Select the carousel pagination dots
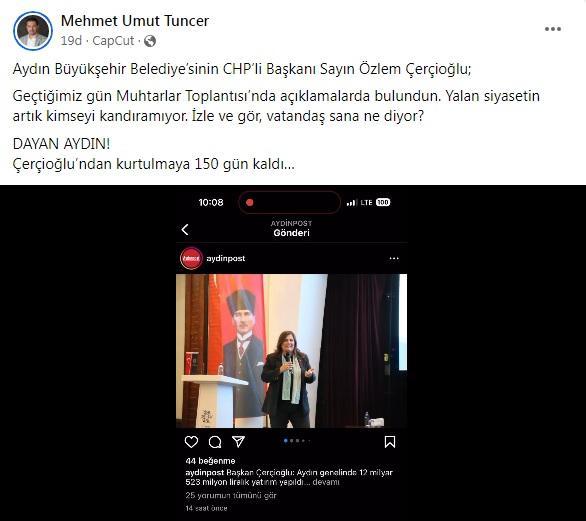Screen dimensions: 586x521 [x=297, y=441]
